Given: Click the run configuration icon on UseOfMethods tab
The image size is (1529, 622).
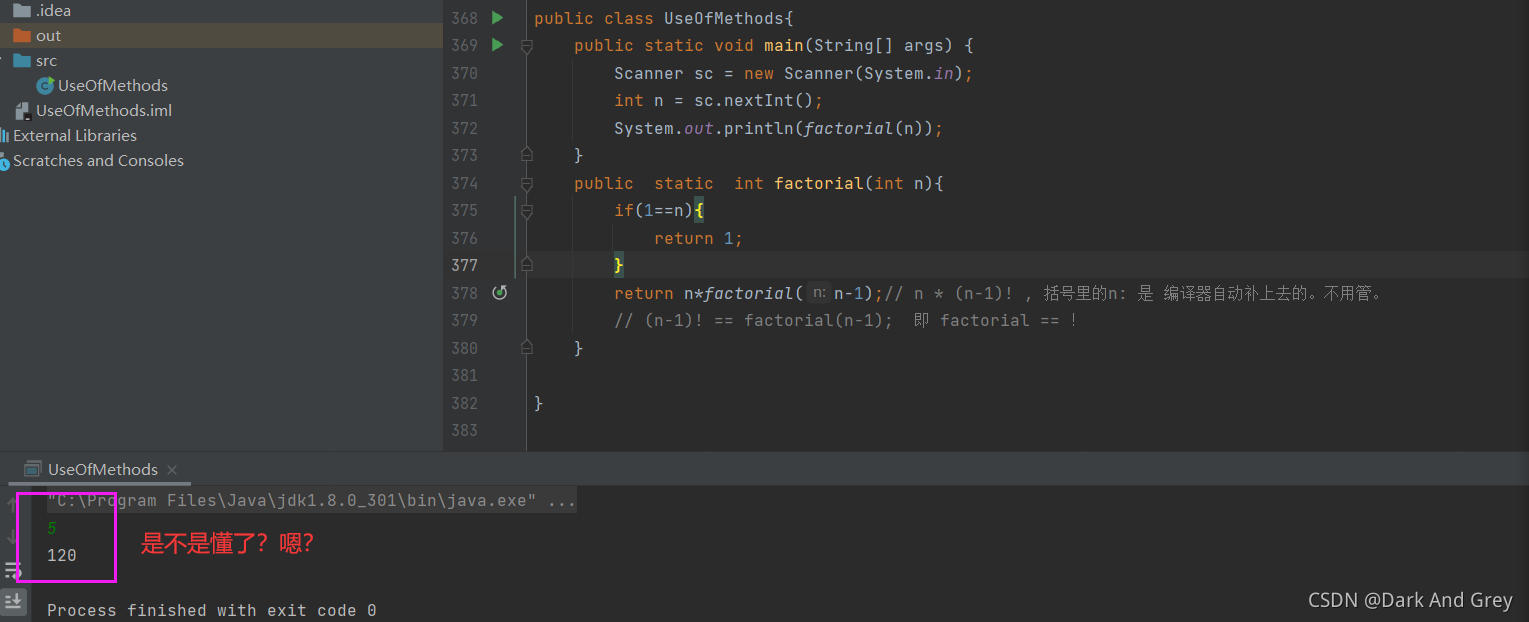Looking at the screenshot, I should click(33, 469).
